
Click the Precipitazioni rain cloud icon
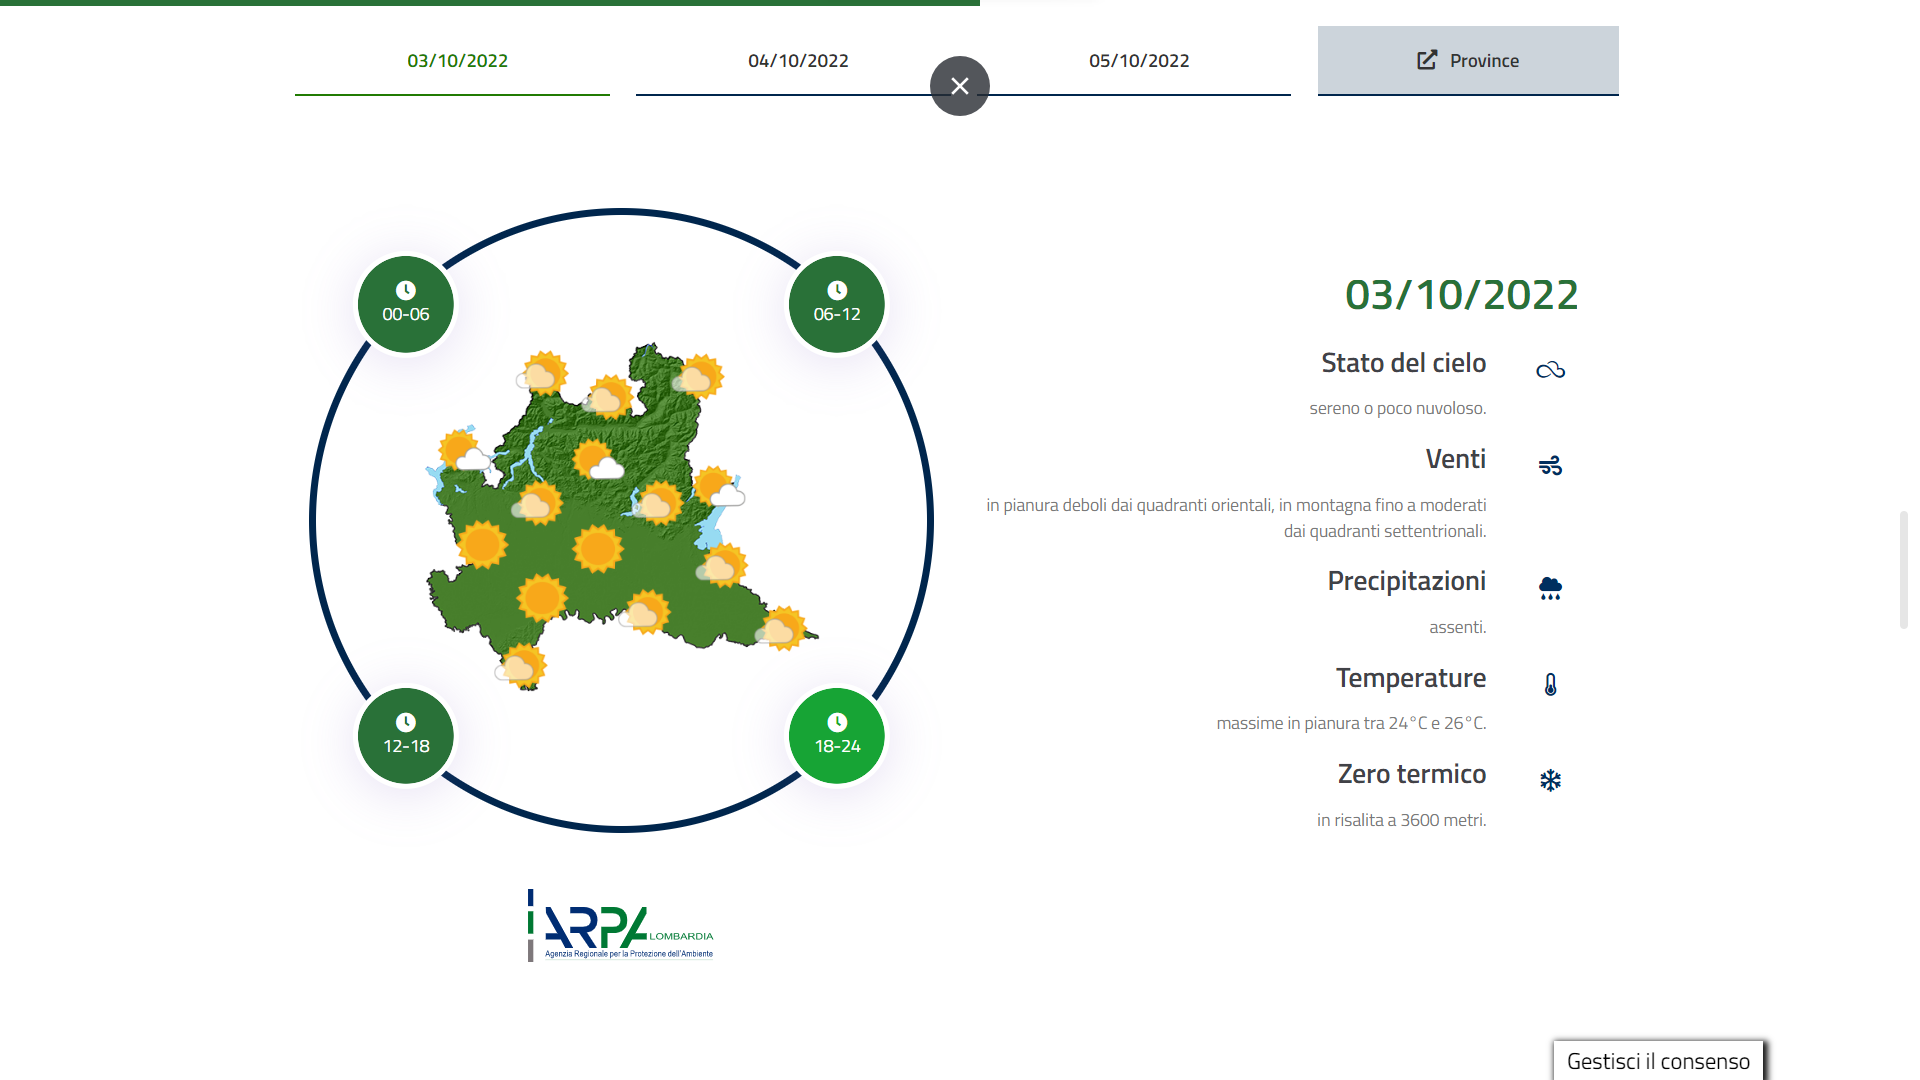click(x=1550, y=588)
